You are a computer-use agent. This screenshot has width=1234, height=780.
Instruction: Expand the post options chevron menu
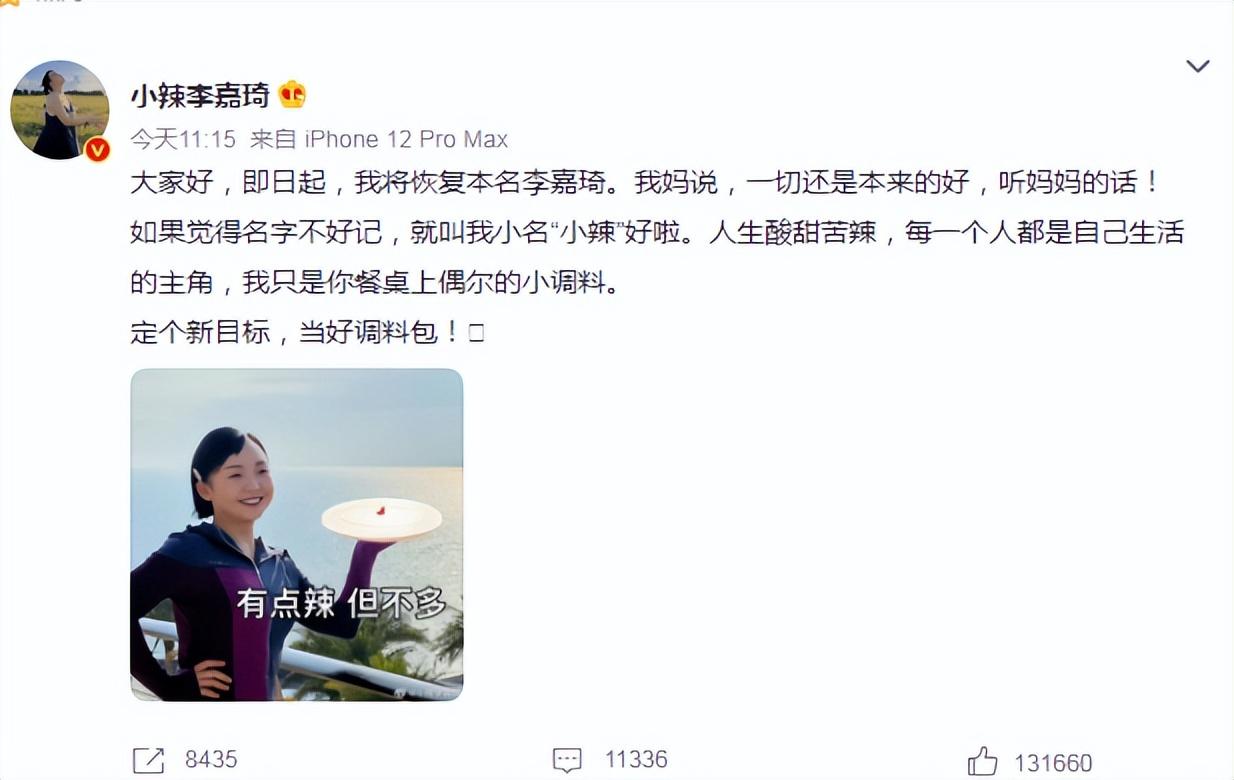coord(1197,66)
